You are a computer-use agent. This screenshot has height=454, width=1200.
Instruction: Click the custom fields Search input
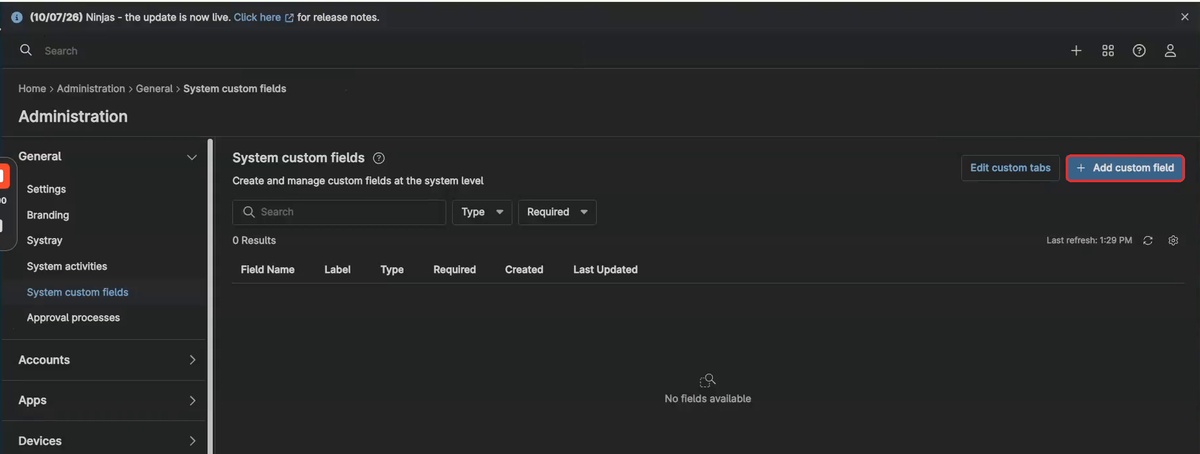[x=339, y=212]
